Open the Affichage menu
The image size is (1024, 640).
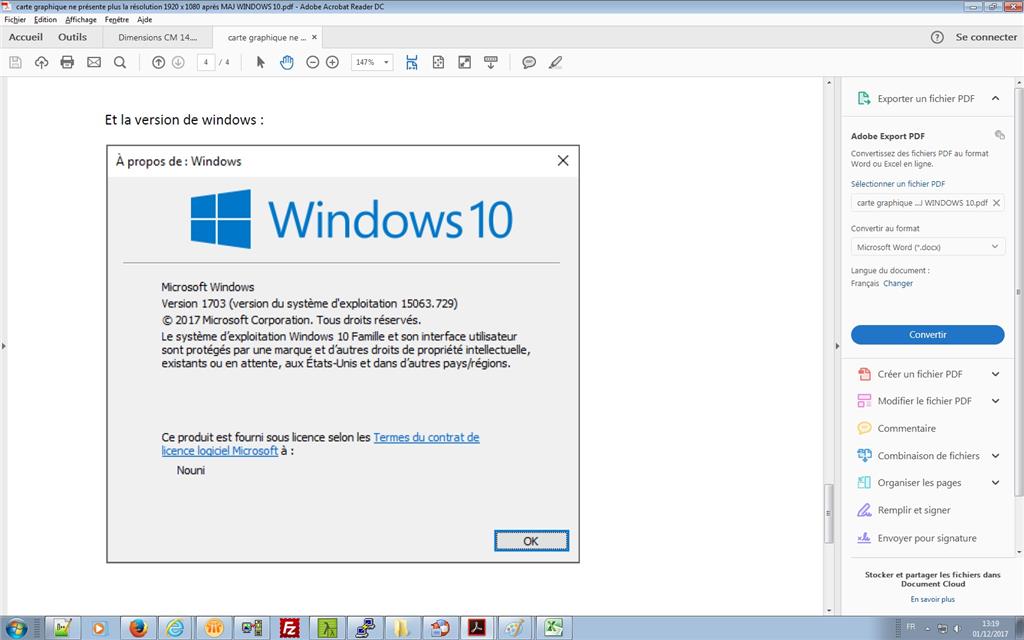coord(81,20)
